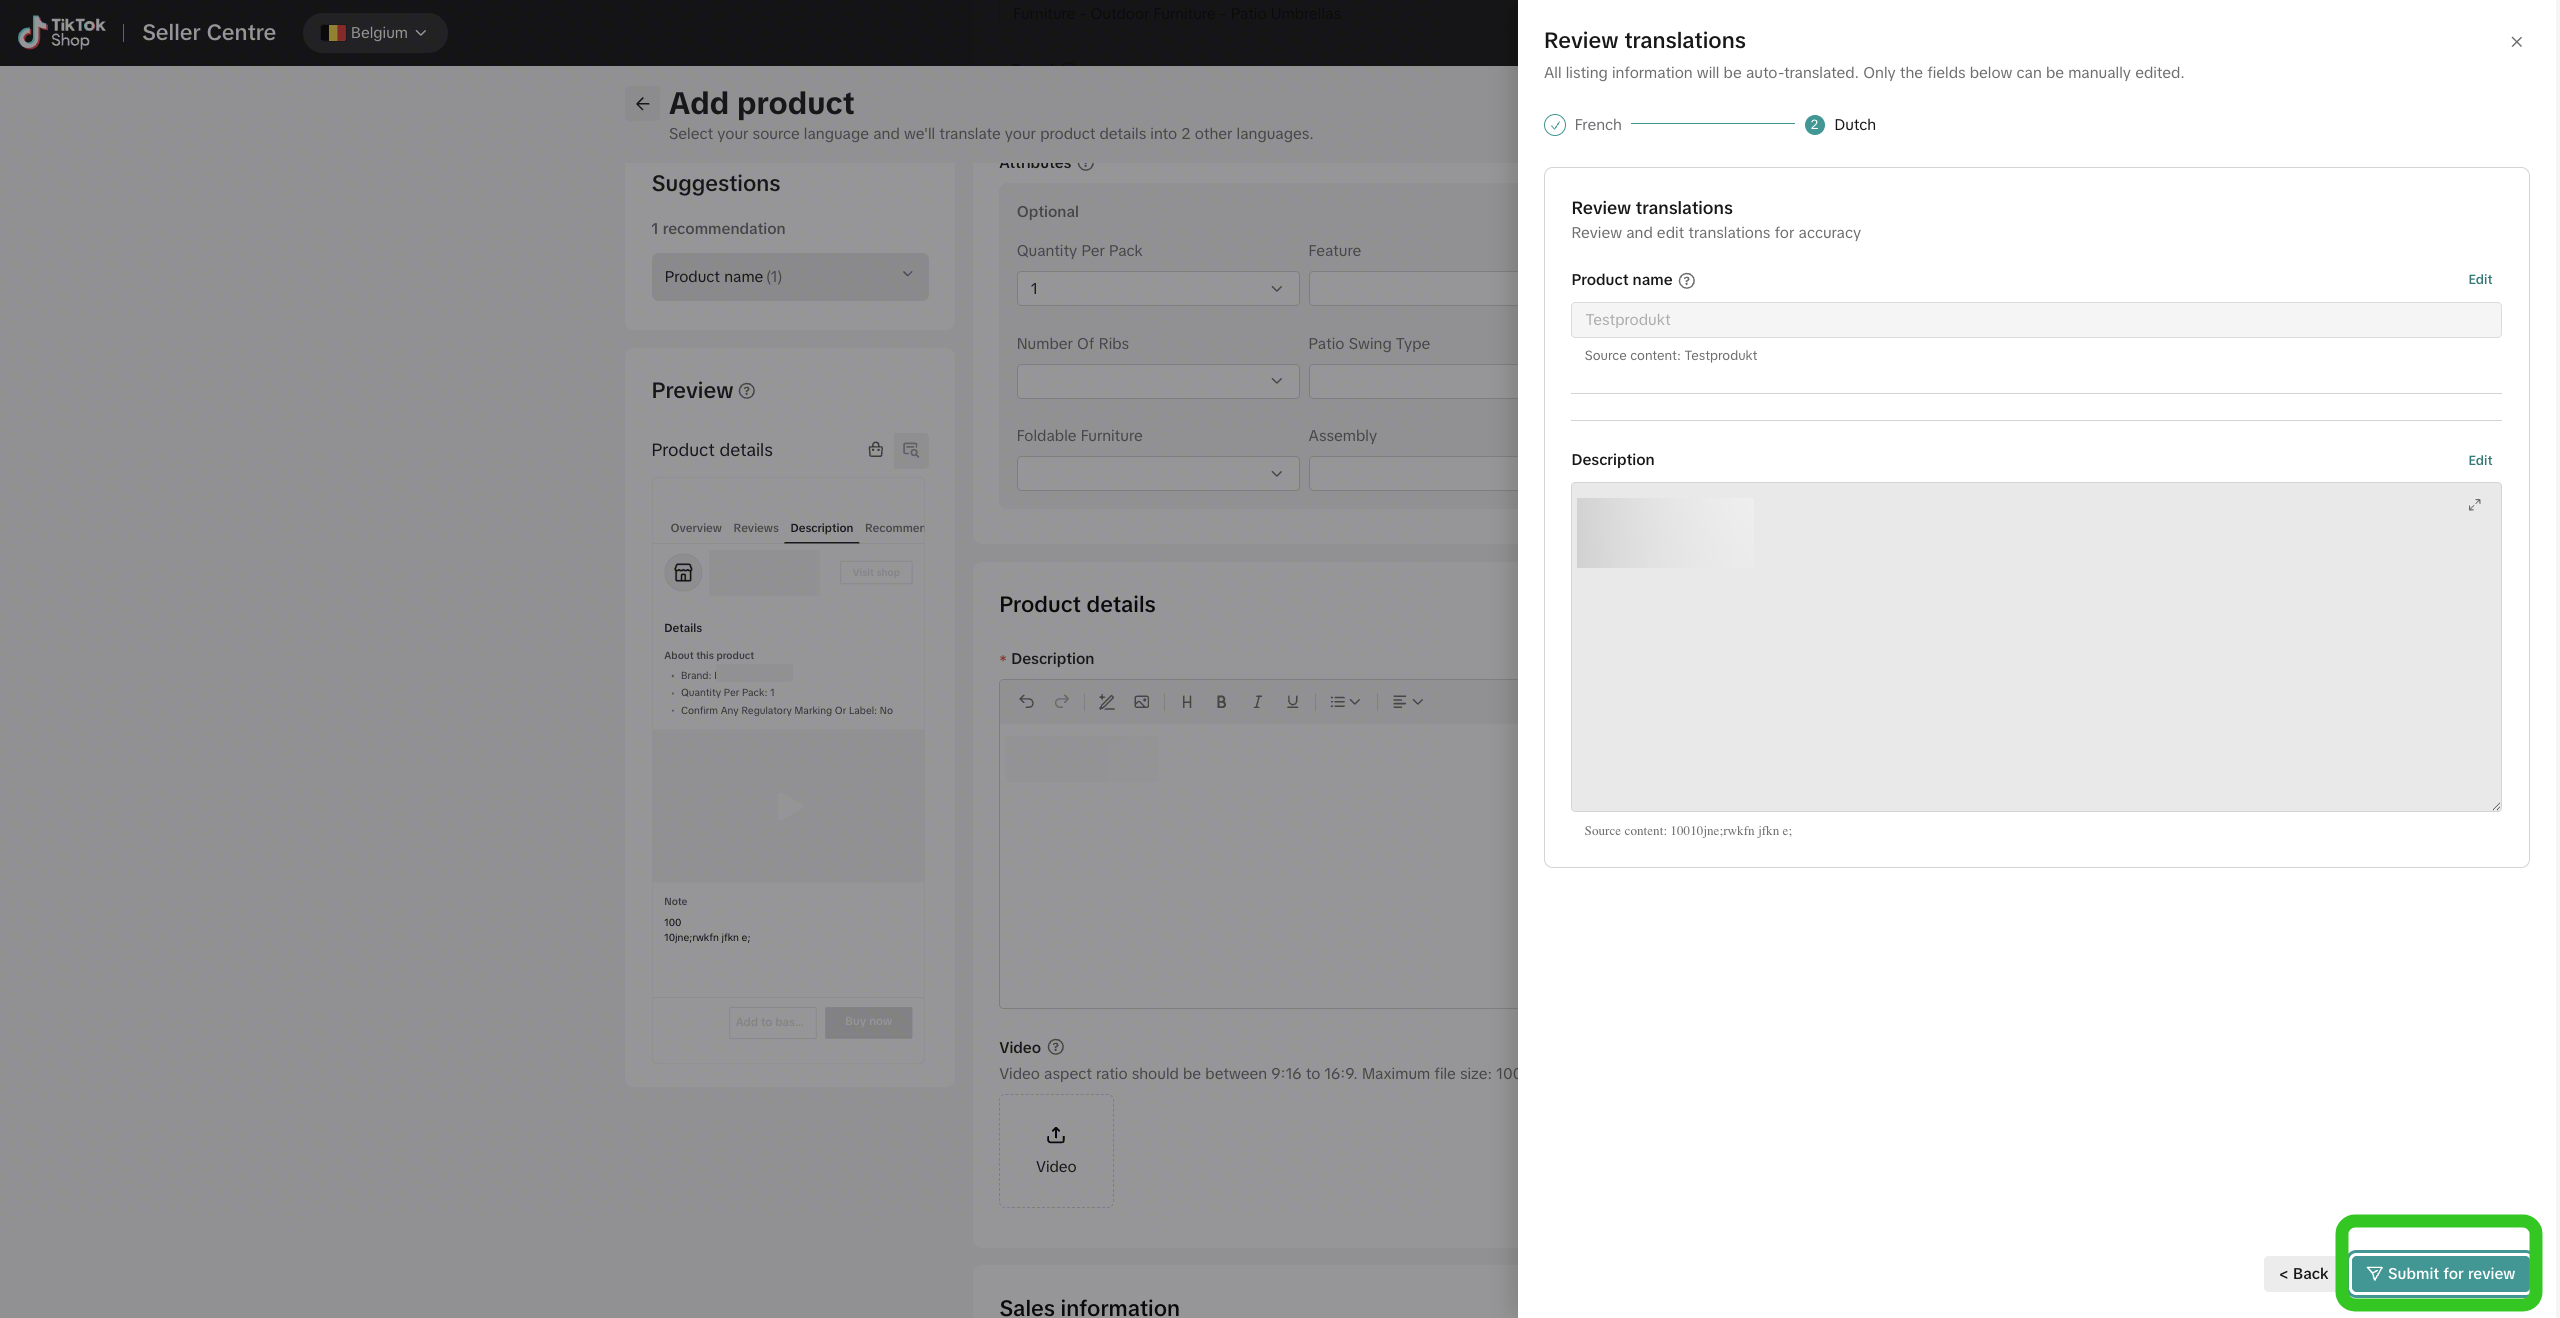2560x1318 pixels.
Task: Open the Number Of Ribs dropdown
Action: 1157,381
